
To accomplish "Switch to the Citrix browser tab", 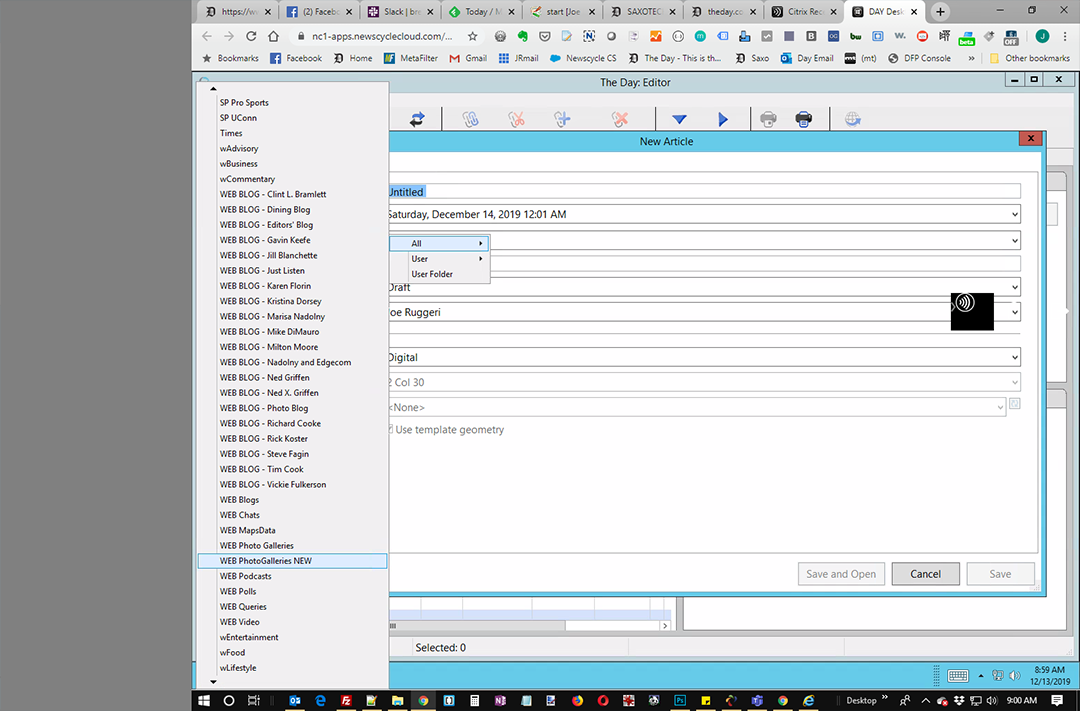I will (804, 12).
